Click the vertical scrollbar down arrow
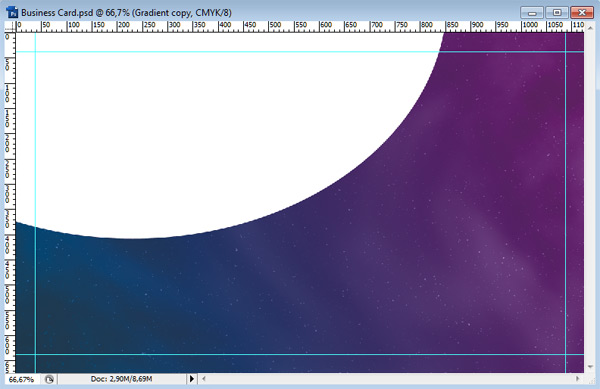The height and width of the screenshot is (389, 600). coord(590,367)
